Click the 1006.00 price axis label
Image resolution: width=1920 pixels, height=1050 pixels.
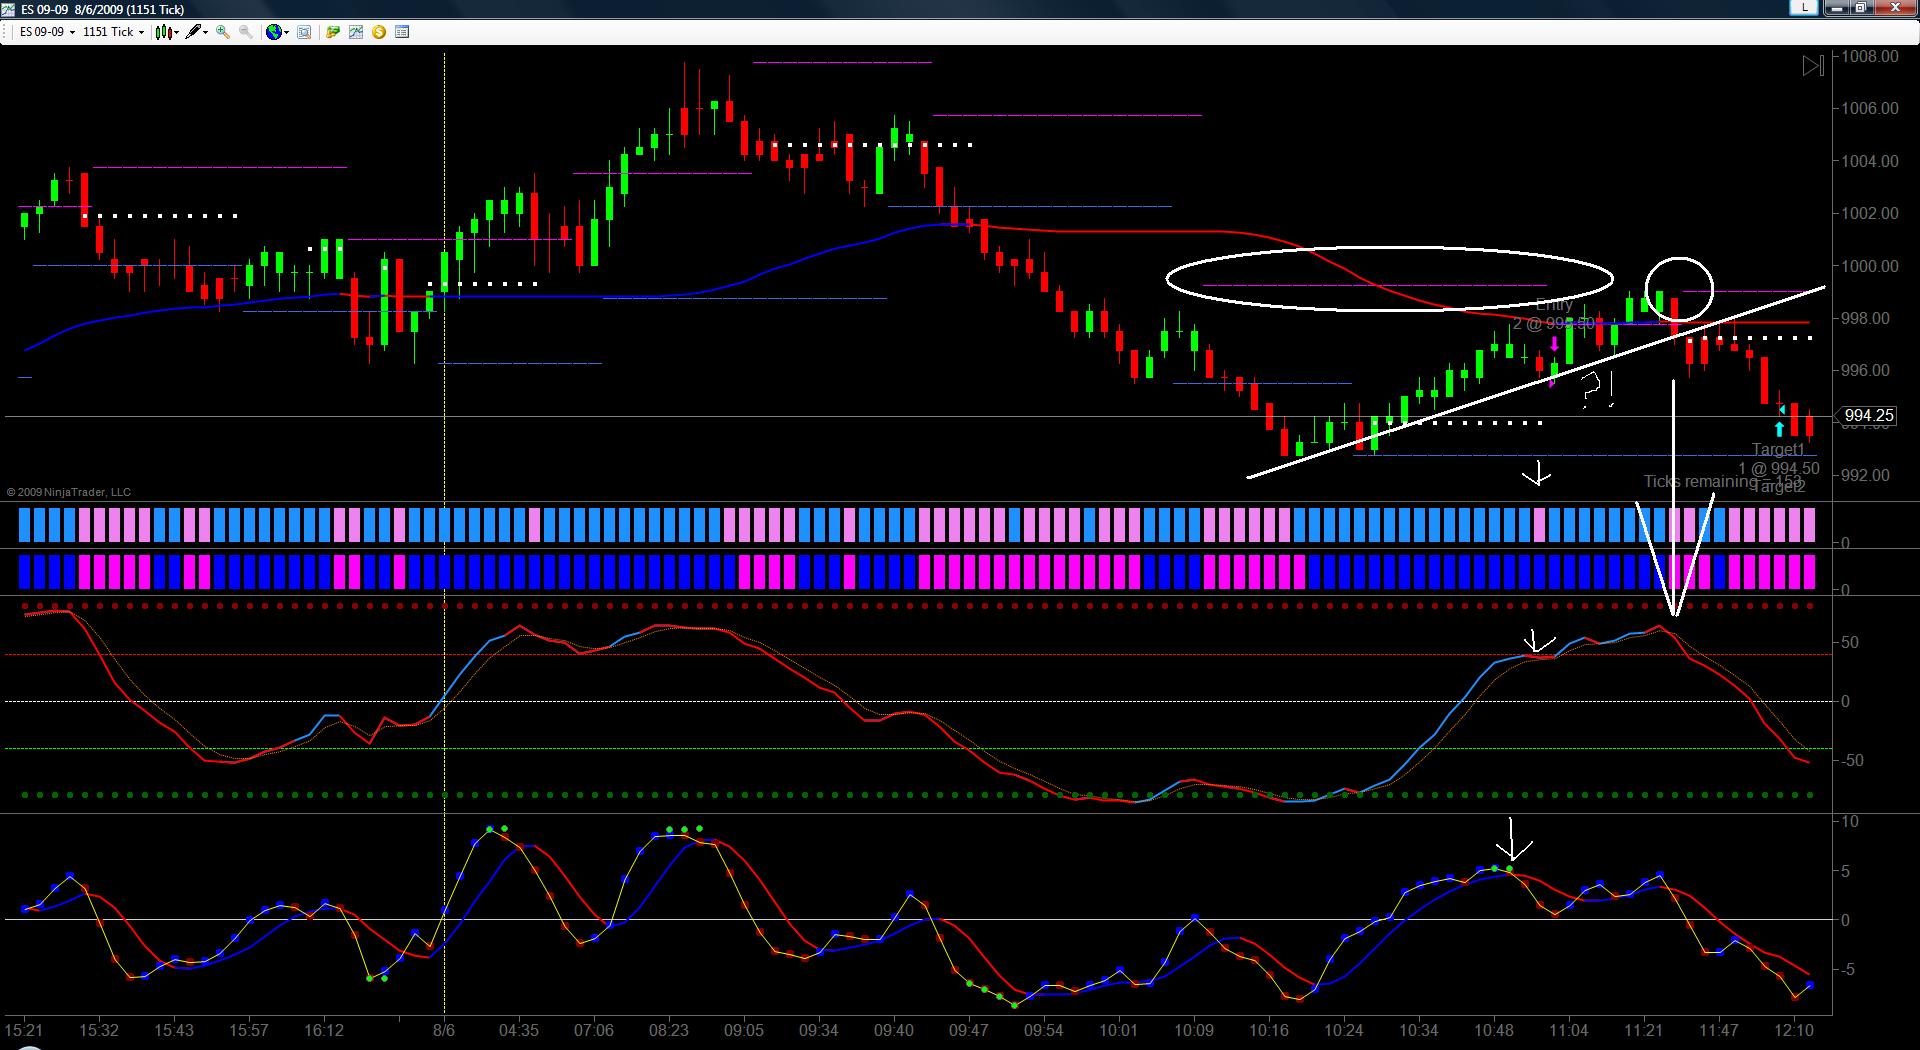(1869, 108)
